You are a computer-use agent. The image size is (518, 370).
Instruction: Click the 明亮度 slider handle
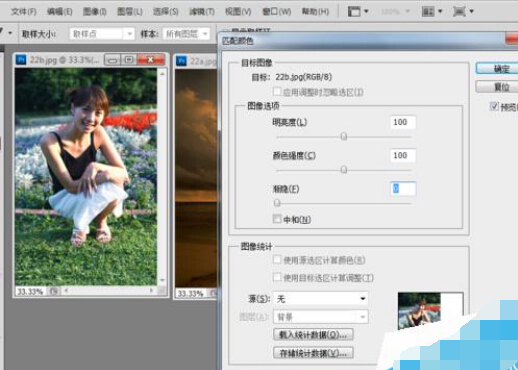344,136
